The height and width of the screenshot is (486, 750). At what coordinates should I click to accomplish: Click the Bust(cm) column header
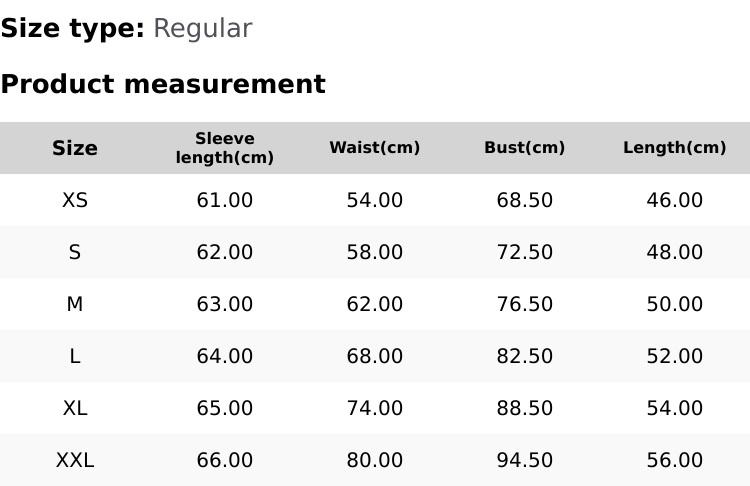tap(525, 148)
